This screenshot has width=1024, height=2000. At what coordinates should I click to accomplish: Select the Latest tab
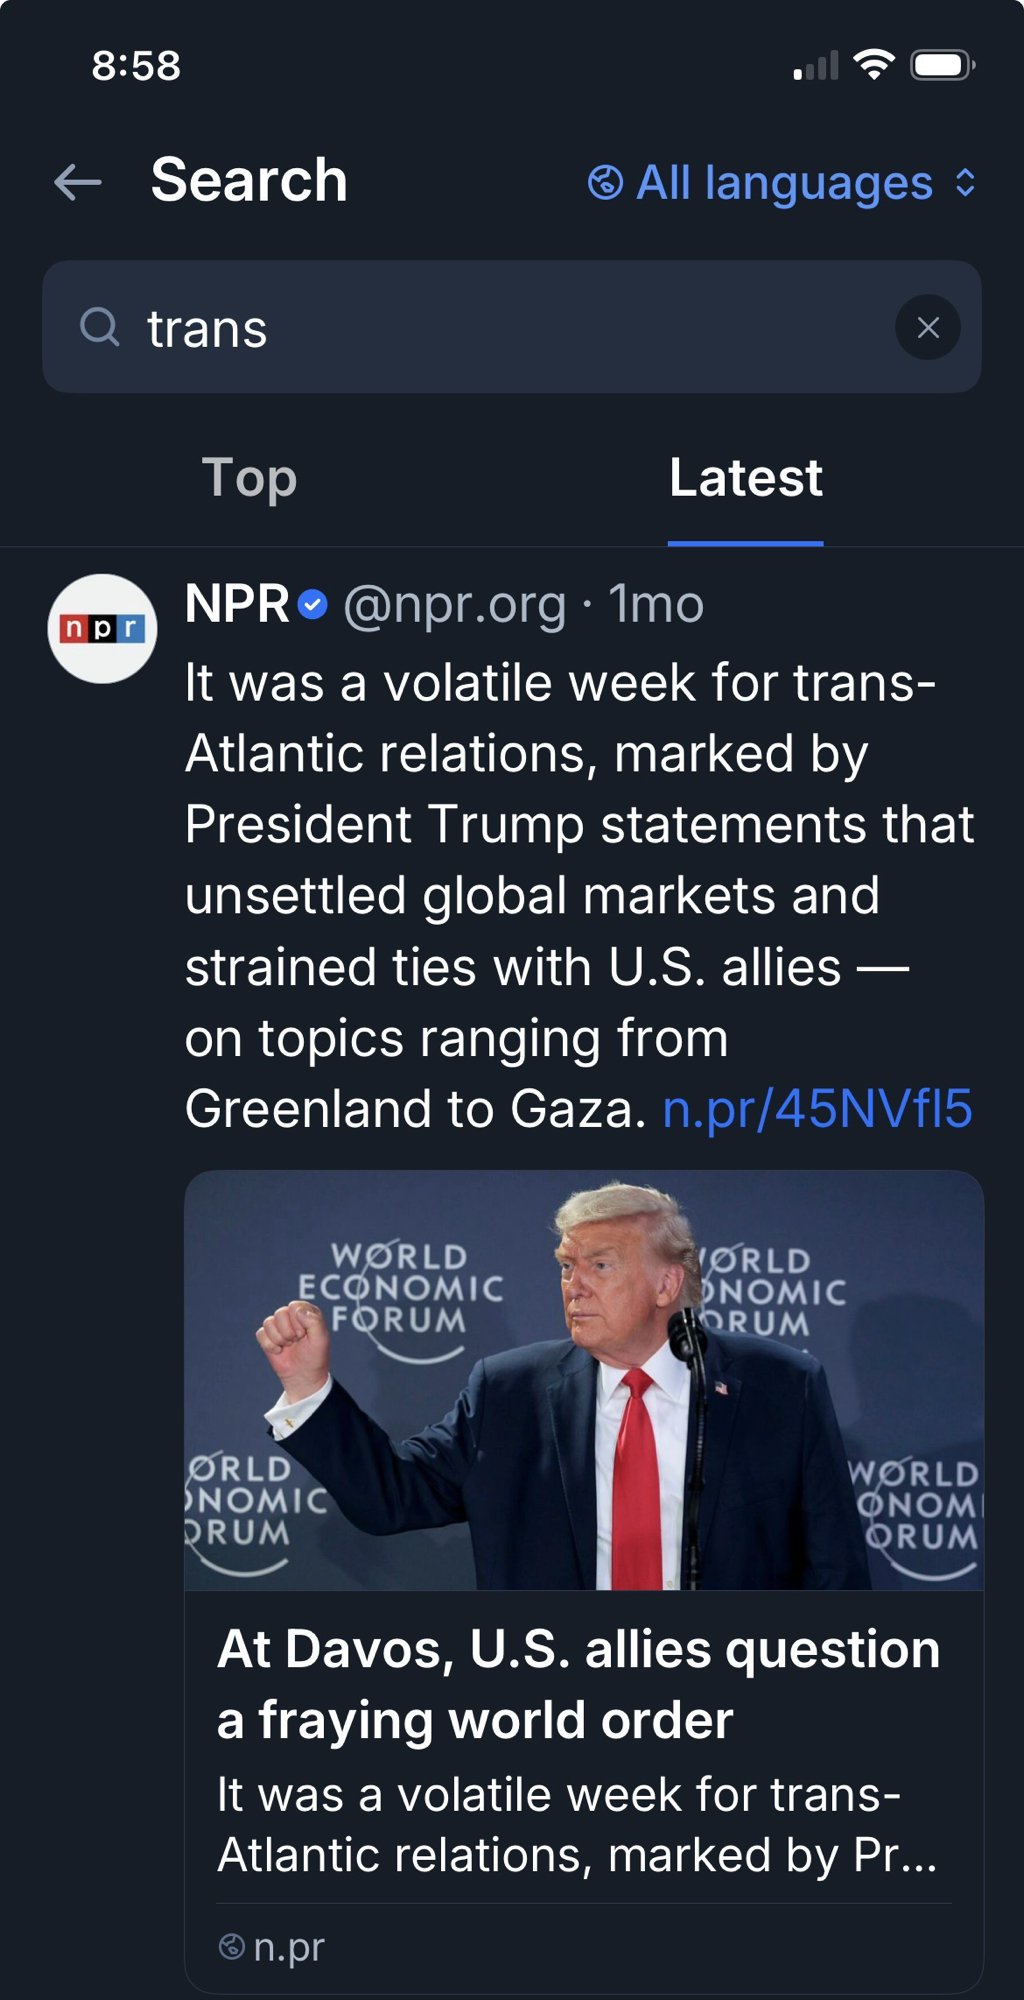coord(745,478)
